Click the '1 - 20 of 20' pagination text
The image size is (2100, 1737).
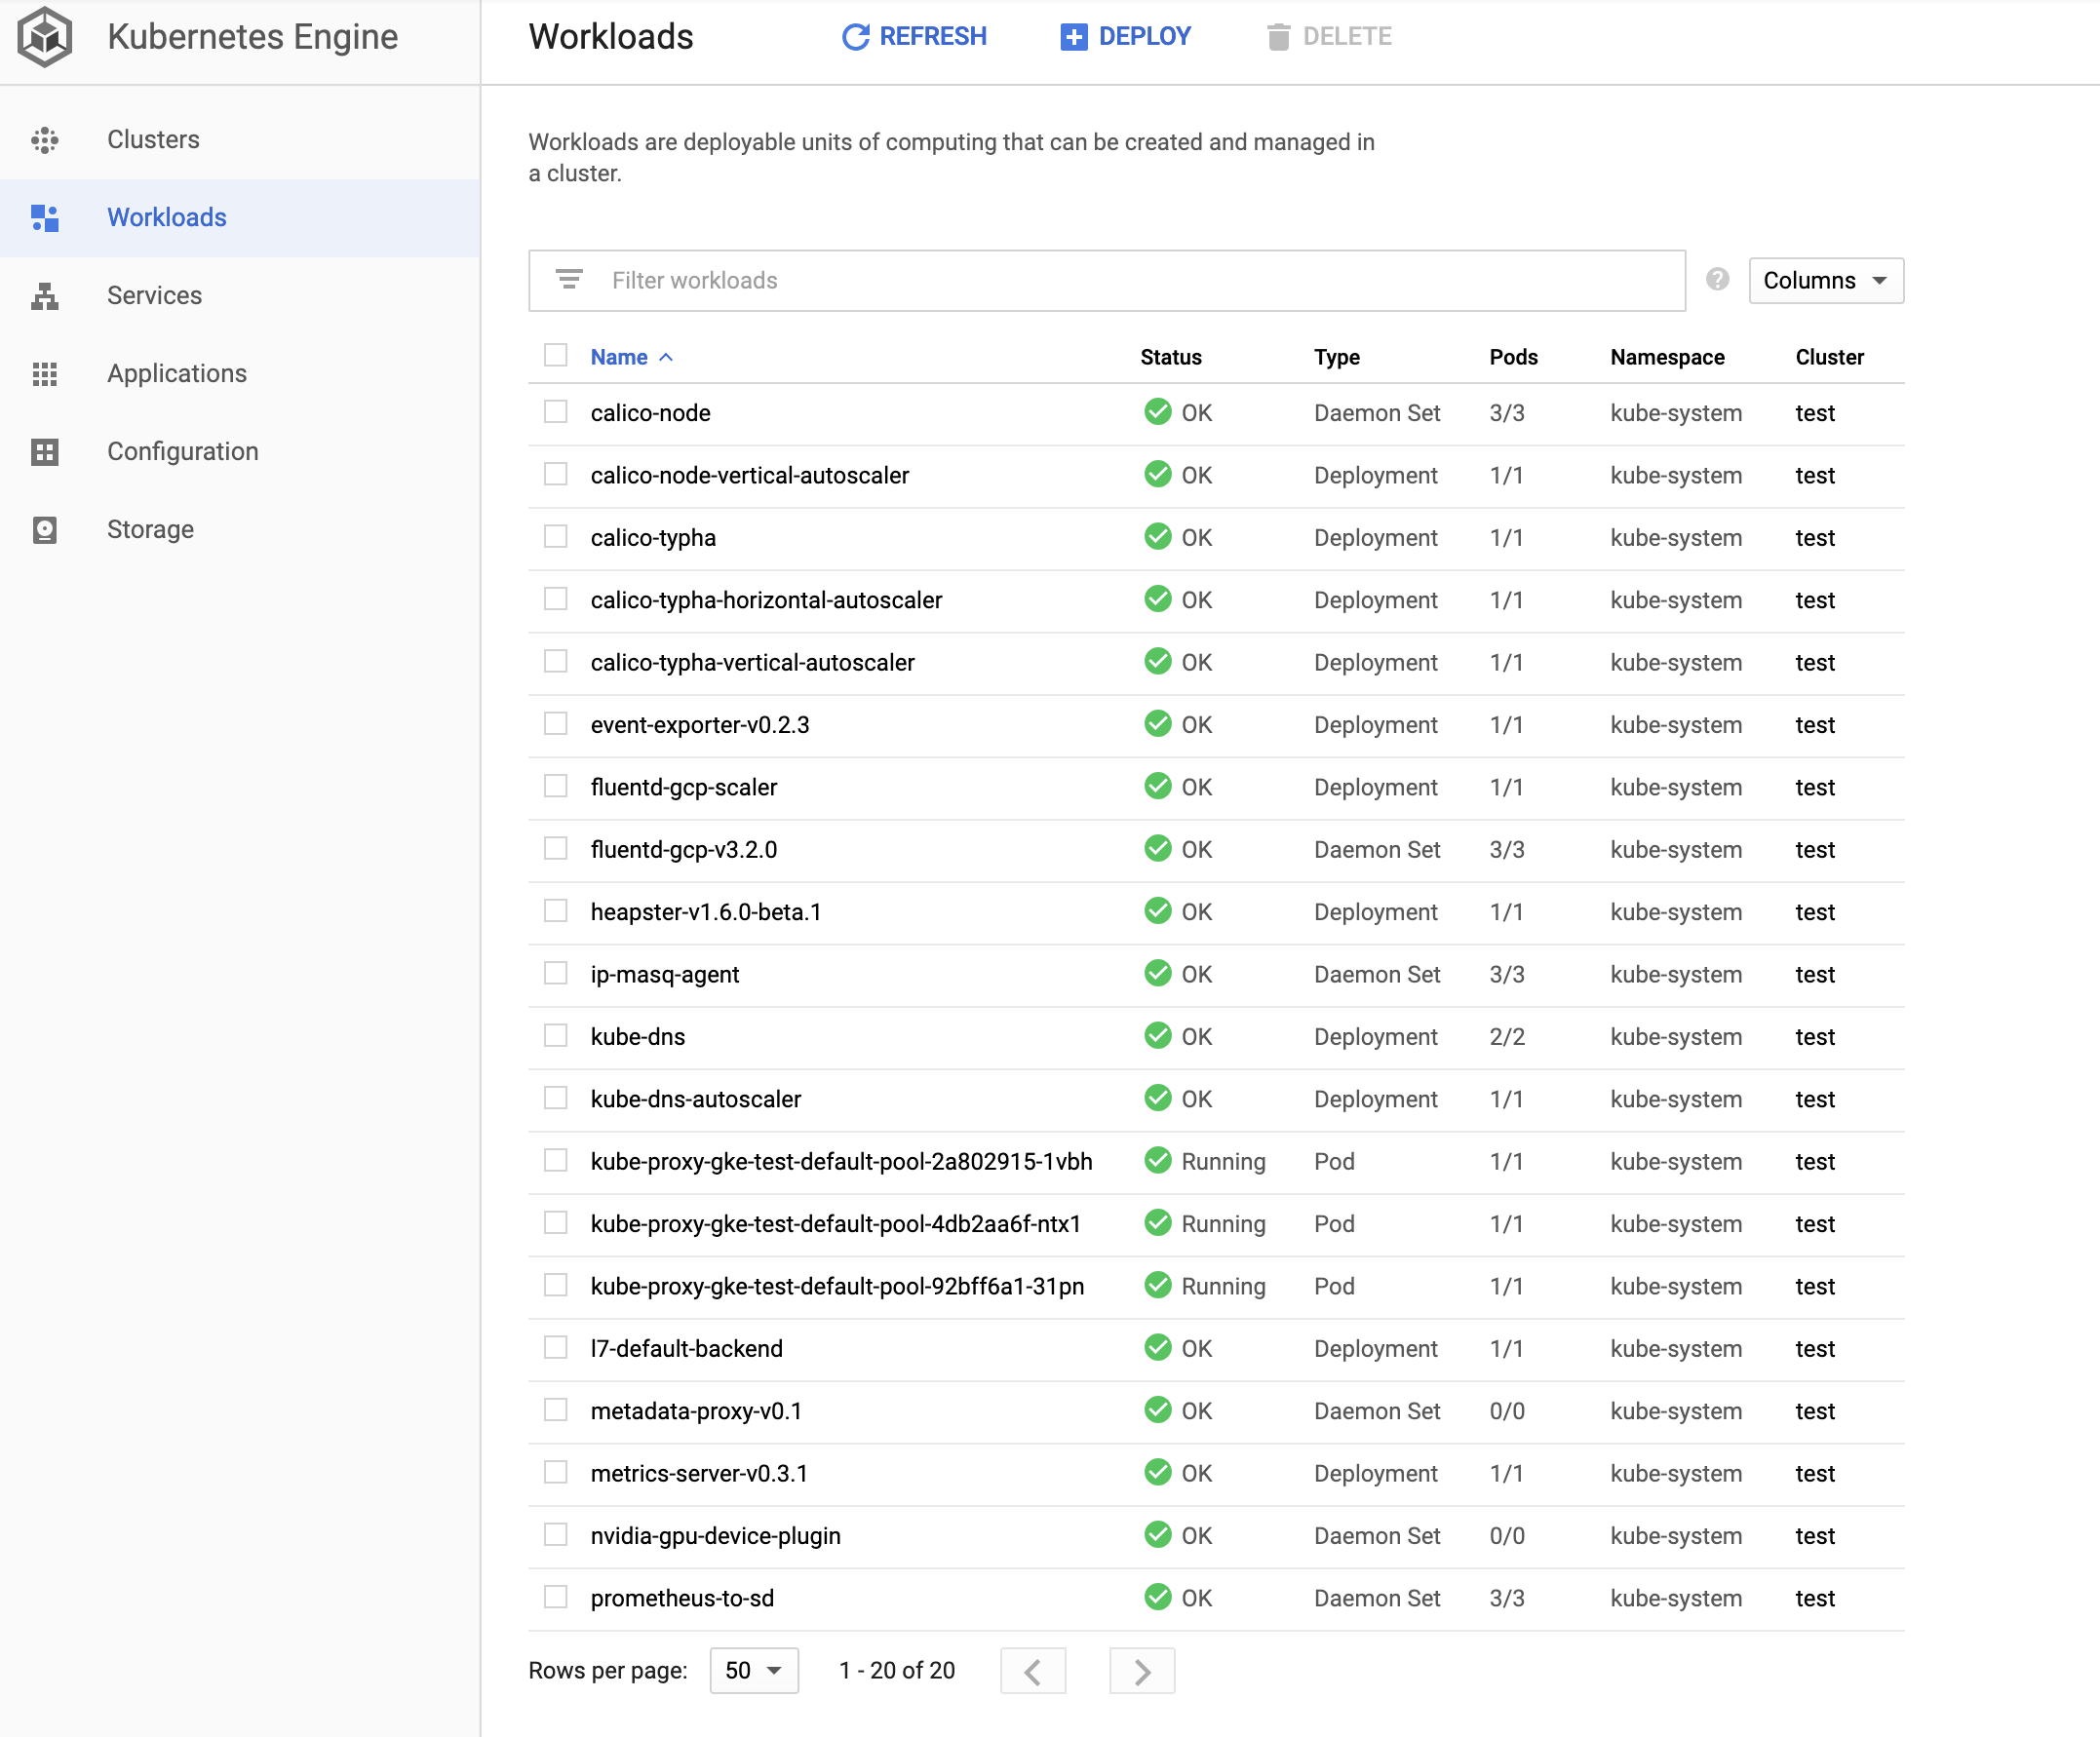(897, 1671)
